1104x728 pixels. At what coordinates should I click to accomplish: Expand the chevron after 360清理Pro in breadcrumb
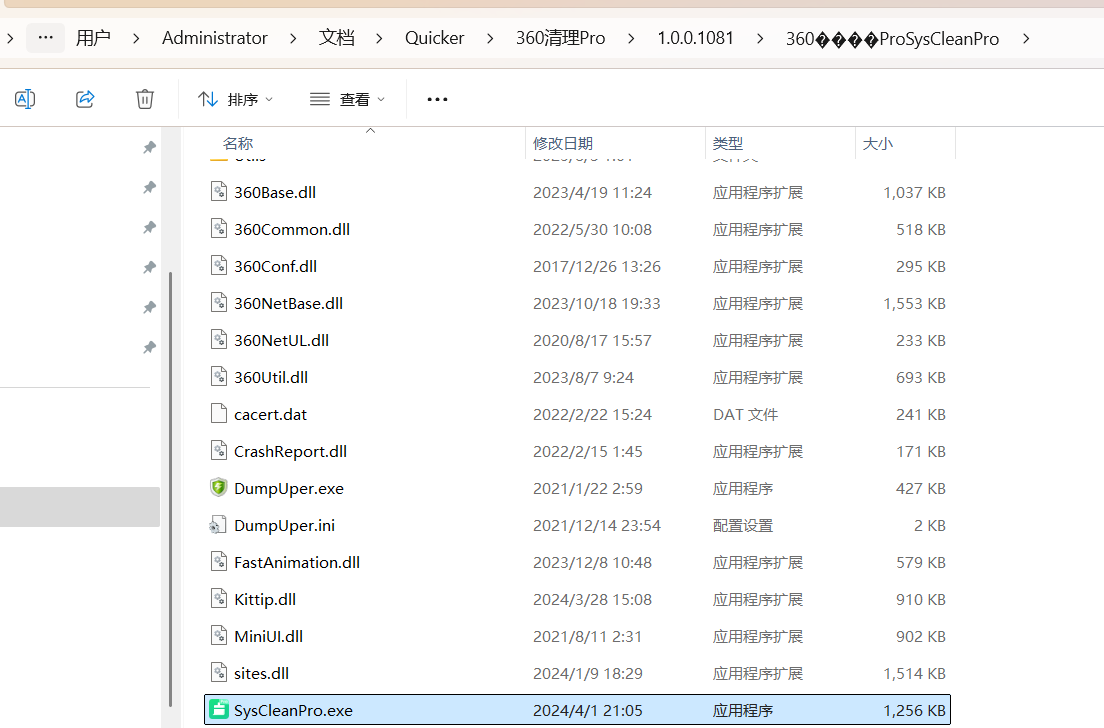631,38
